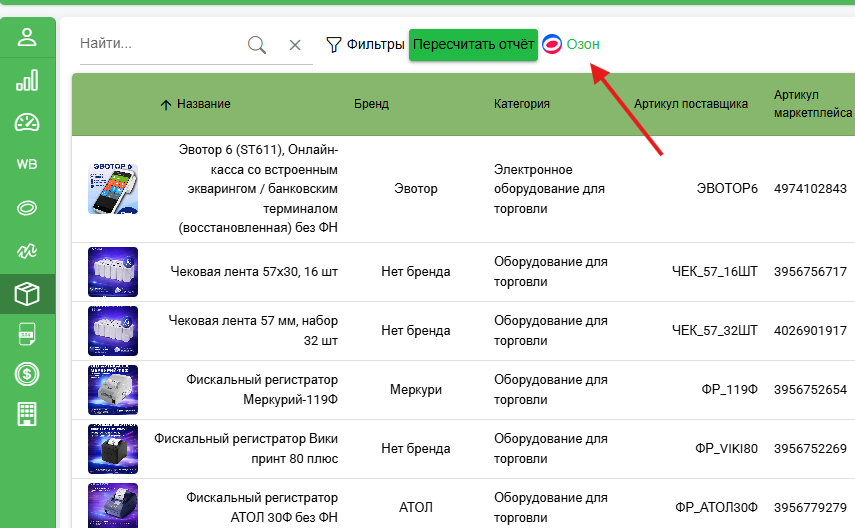Viewport: 855px width, 528px height.
Task: Open the Фильтры filter panel
Action: pyautogui.click(x=365, y=44)
